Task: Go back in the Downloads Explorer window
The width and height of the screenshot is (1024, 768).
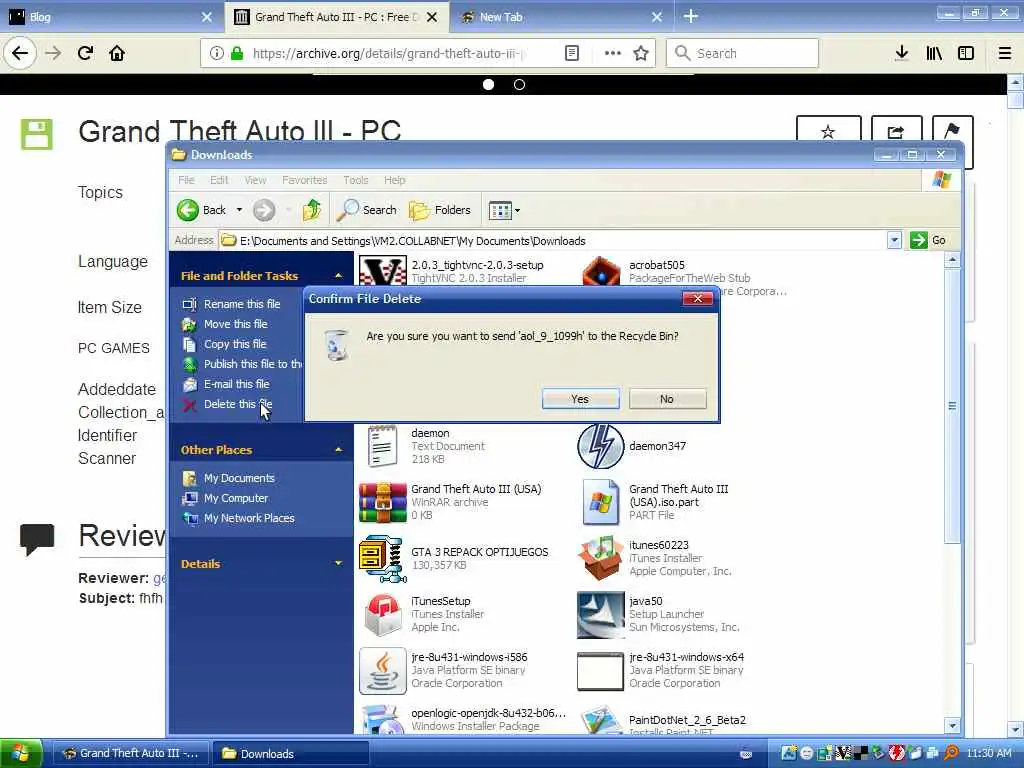Action: (202, 210)
